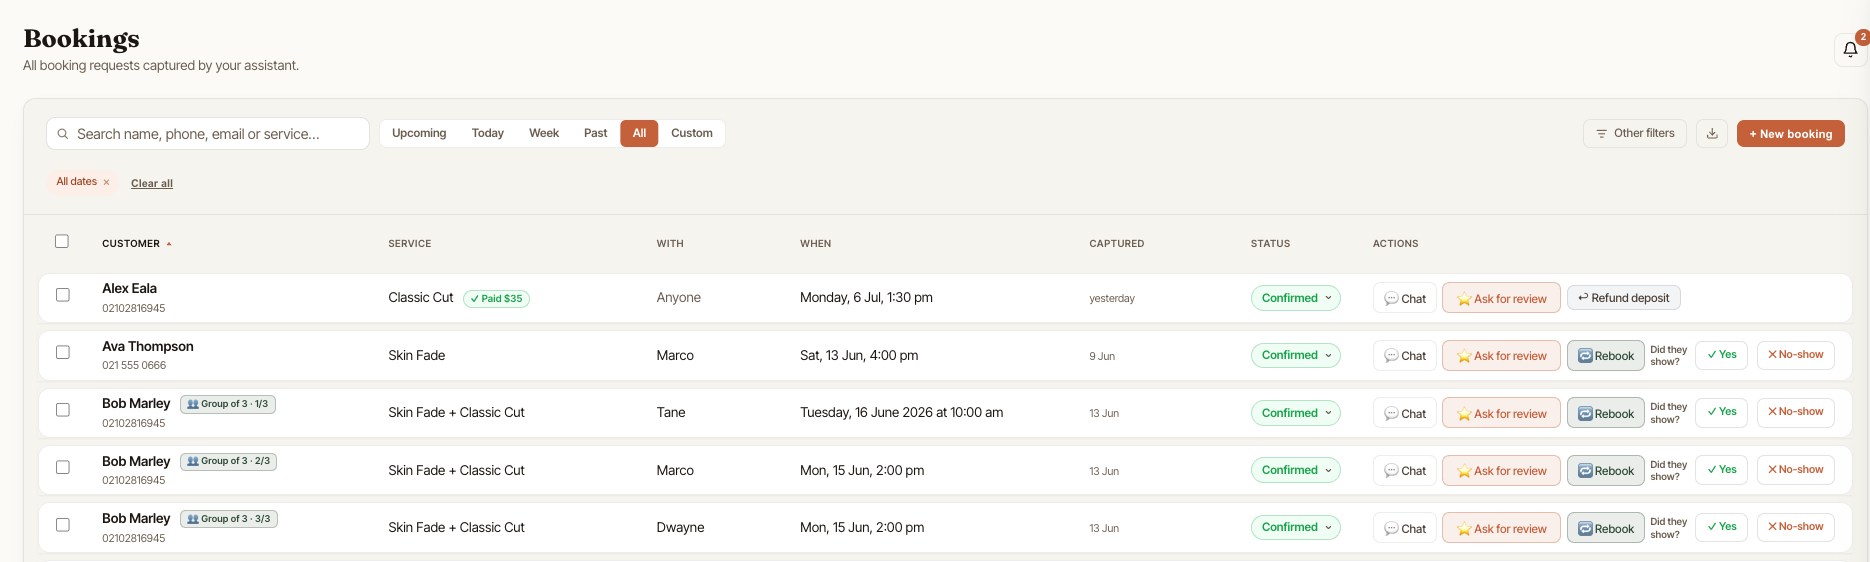
Task: Open Other filters
Action: [x=1635, y=133]
